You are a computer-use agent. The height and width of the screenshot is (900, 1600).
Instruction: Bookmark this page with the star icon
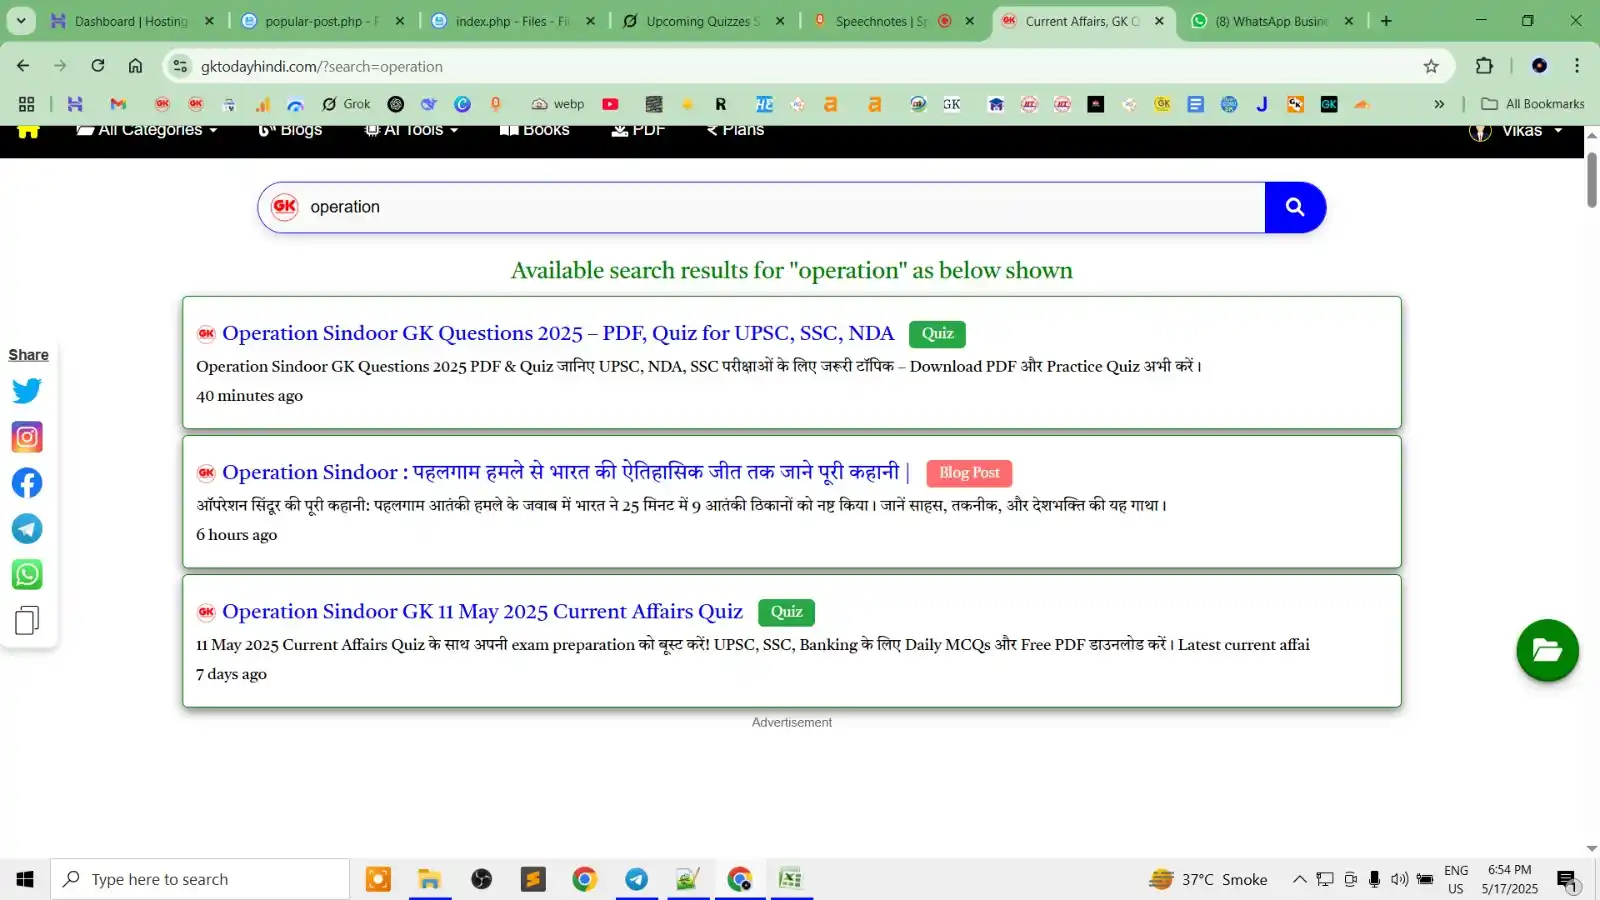click(x=1431, y=66)
